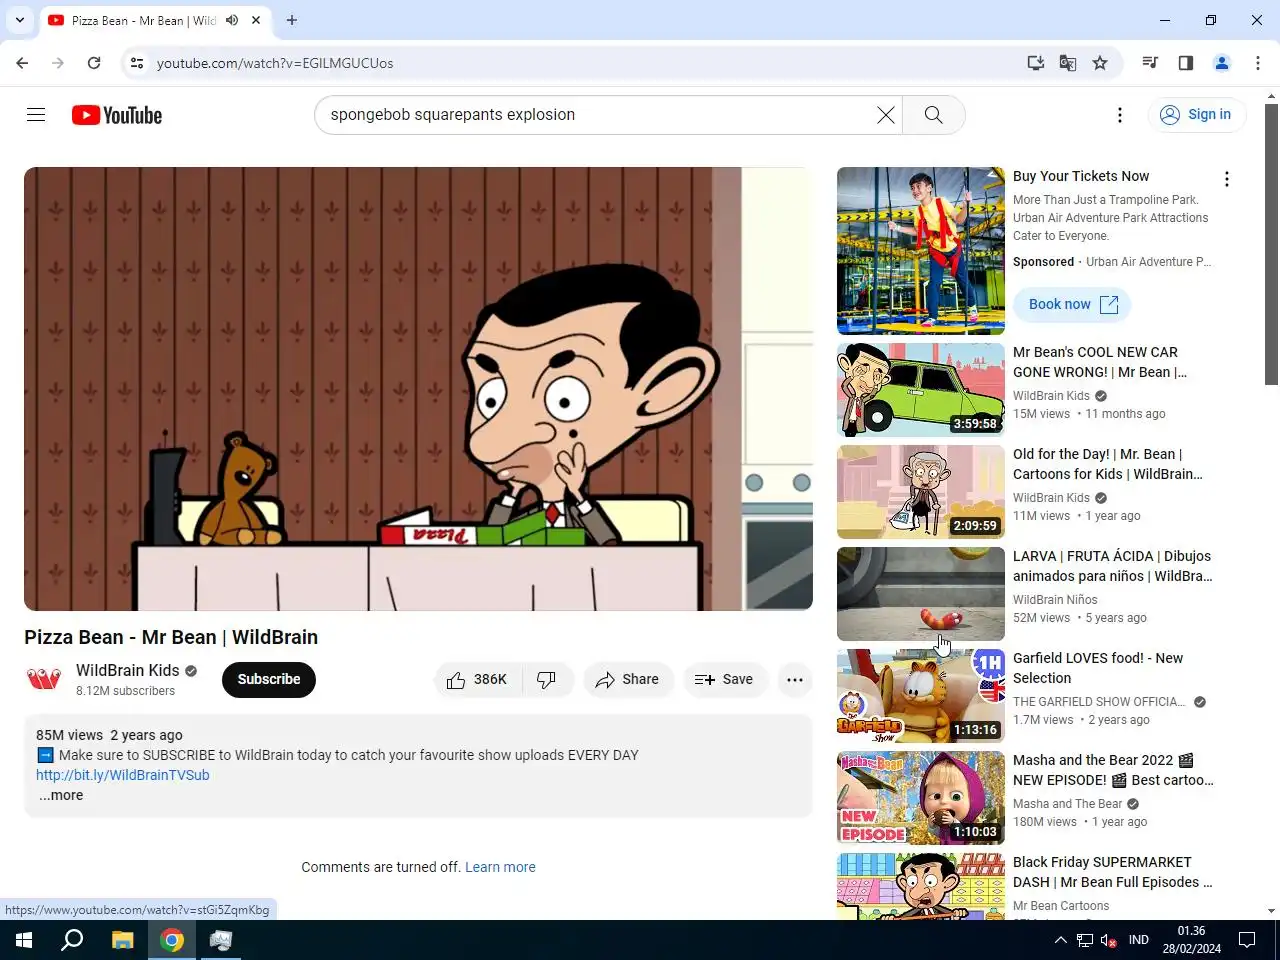Open notification center icon
The height and width of the screenshot is (960, 1280).
1247,940
